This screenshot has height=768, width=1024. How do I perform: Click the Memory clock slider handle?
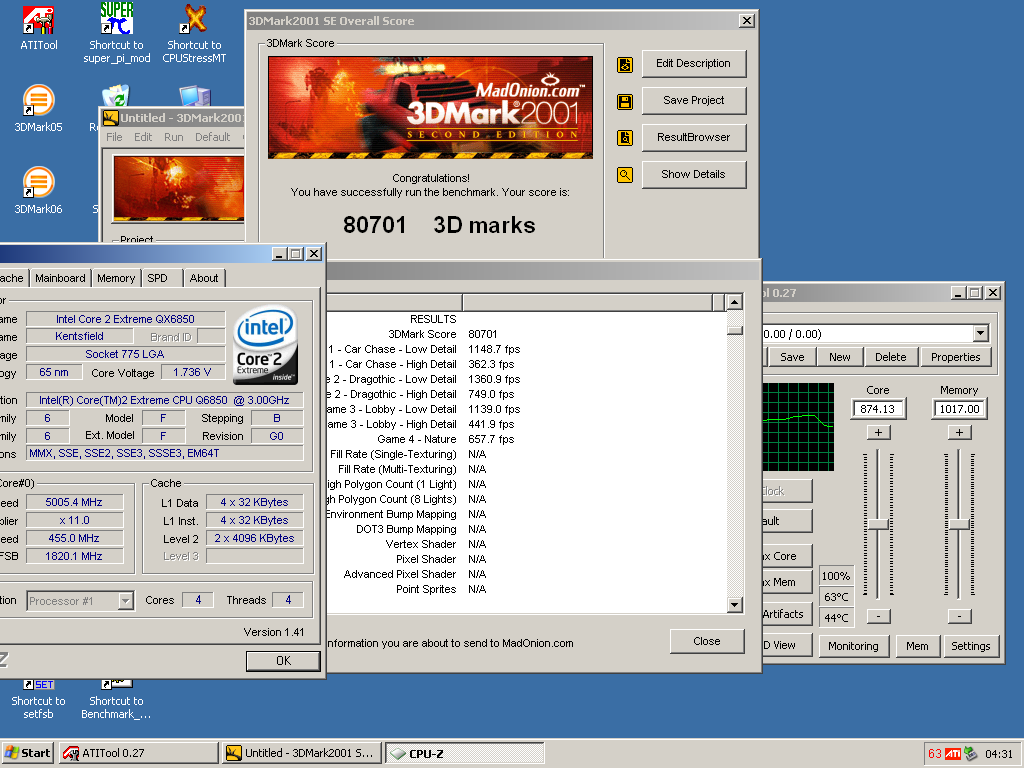[959, 524]
